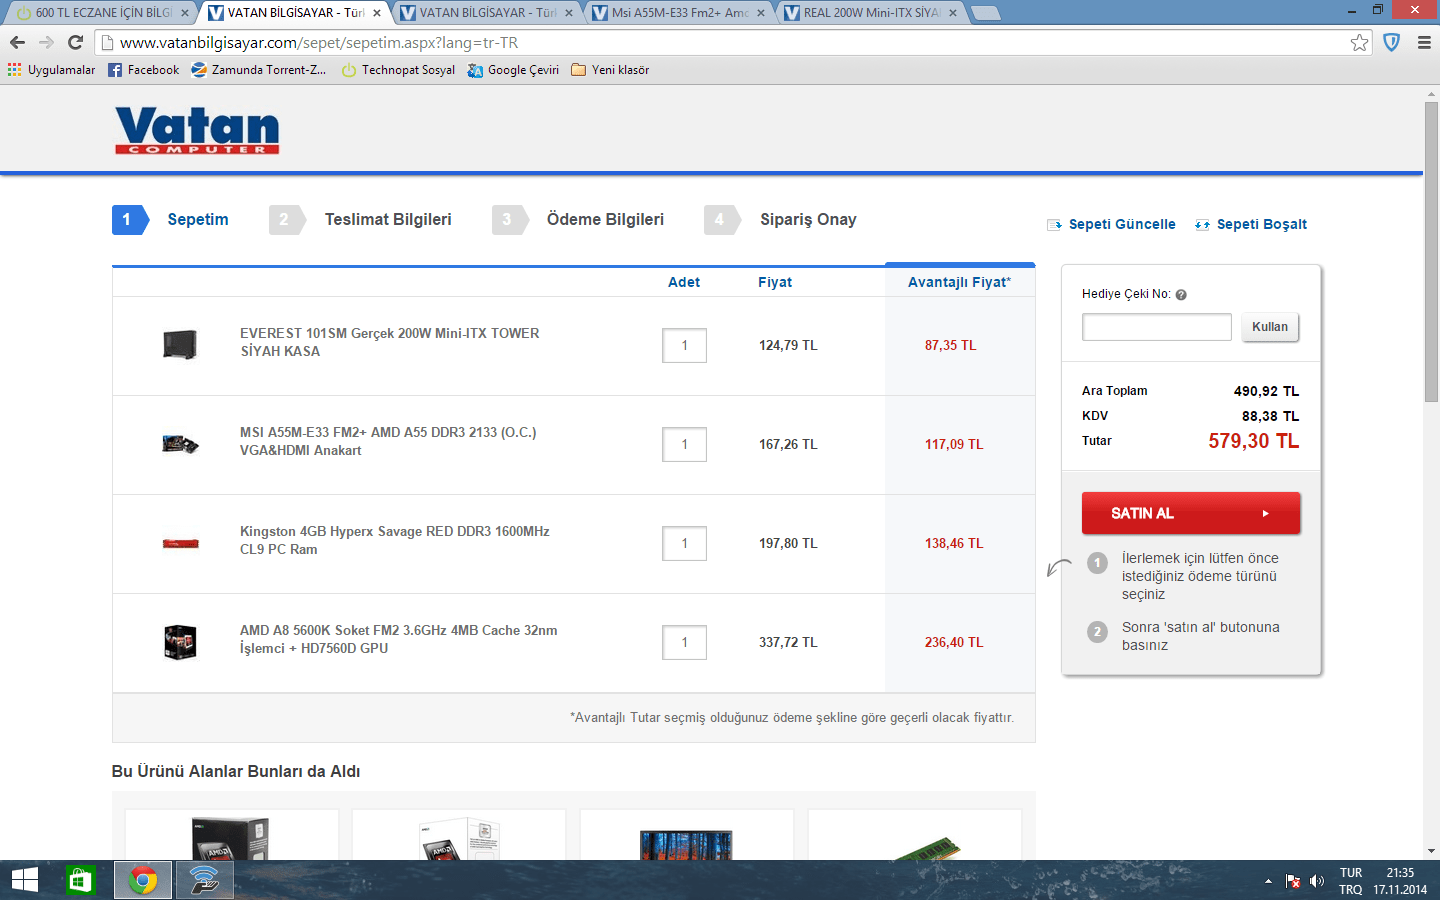Select the Ödeme Bilgileri step
This screenshot has width=1440, height=900.
pos(578,220)
